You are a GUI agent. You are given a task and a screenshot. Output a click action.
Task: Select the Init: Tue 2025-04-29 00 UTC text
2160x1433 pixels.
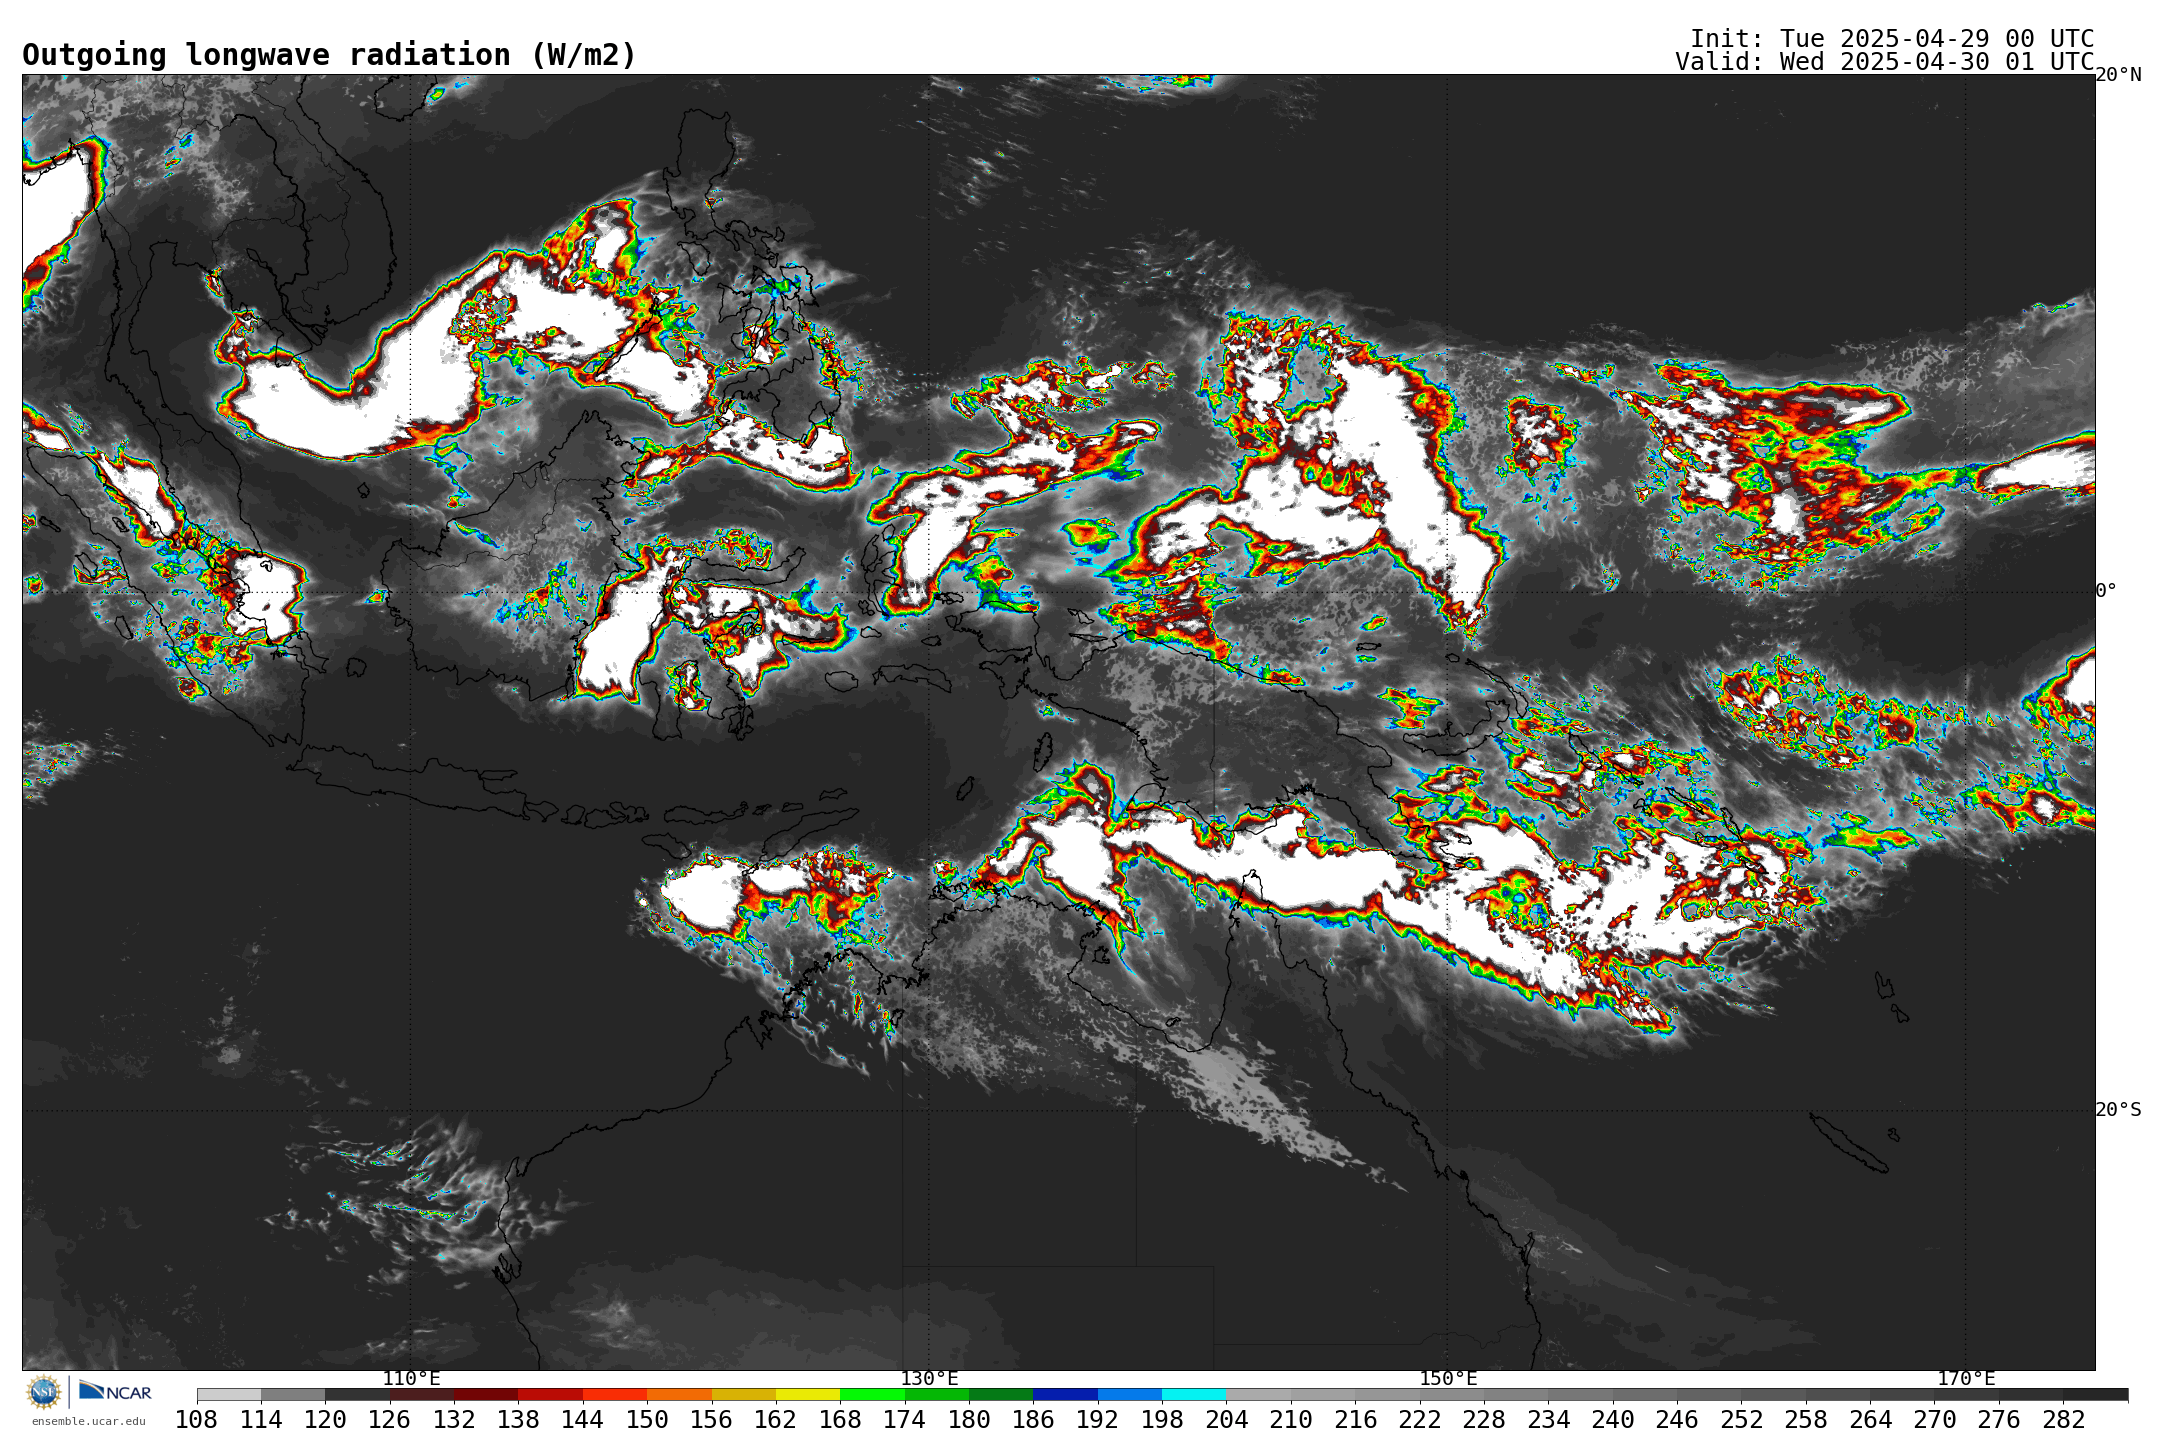coord(1892,39)
